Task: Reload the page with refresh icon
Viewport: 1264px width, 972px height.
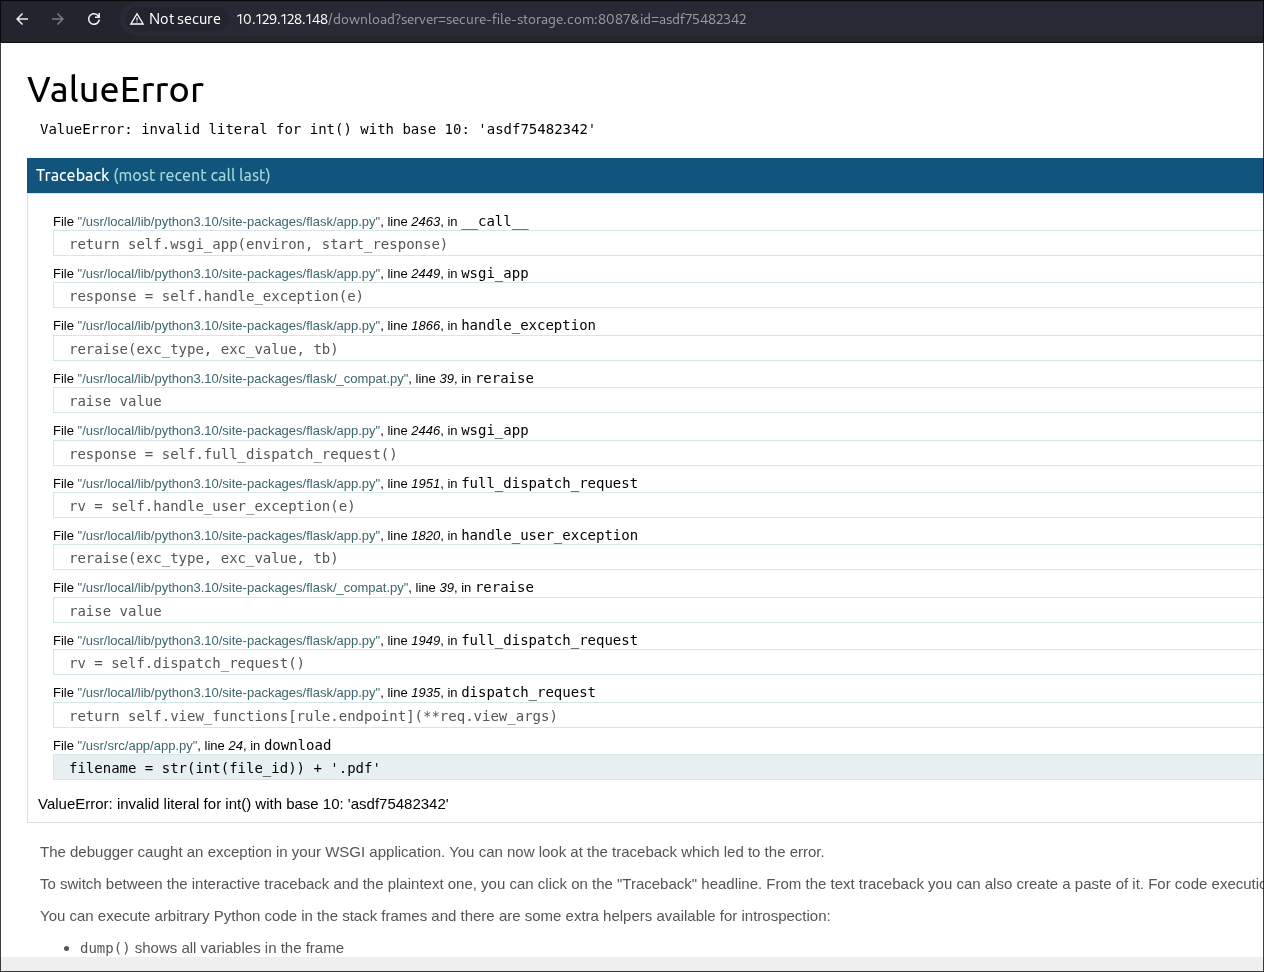Action: coord(94,19)
